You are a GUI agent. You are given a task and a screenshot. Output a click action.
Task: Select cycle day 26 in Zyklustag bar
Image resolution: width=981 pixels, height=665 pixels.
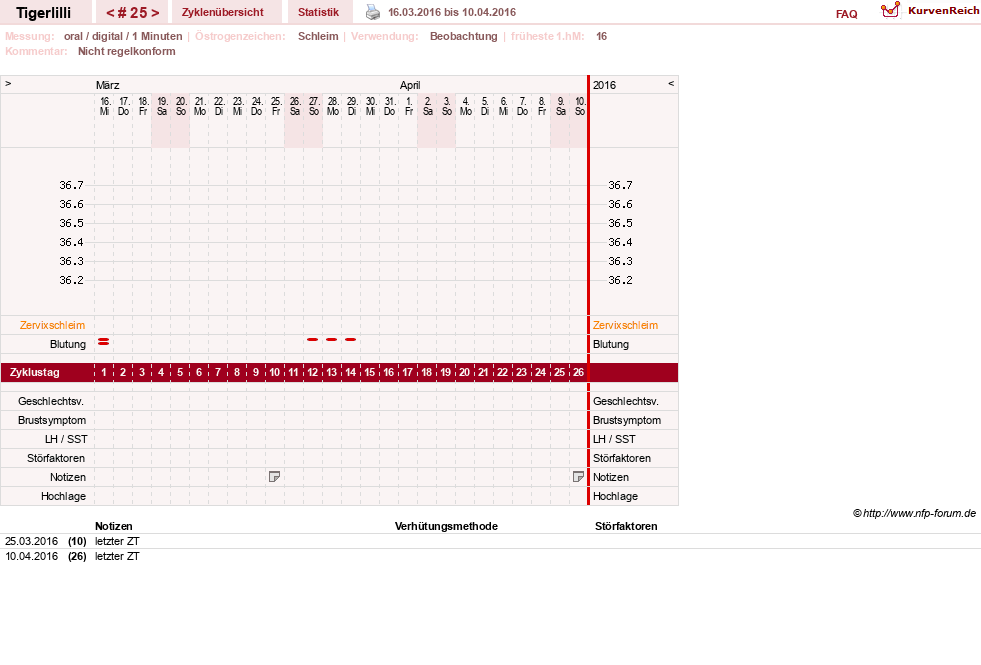point(579,372)
